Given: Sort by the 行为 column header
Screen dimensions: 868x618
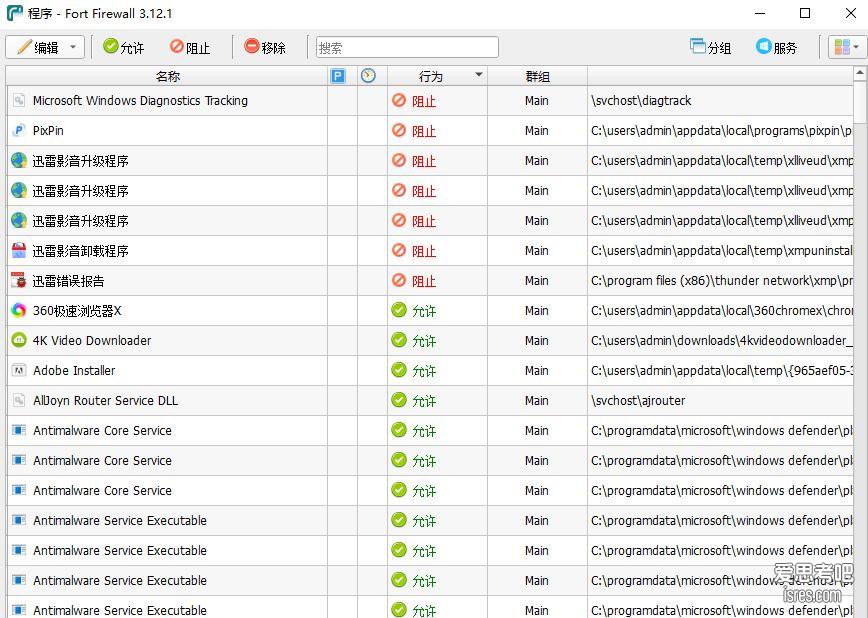Looking at the screenshot, I should [x=437, y=76].
